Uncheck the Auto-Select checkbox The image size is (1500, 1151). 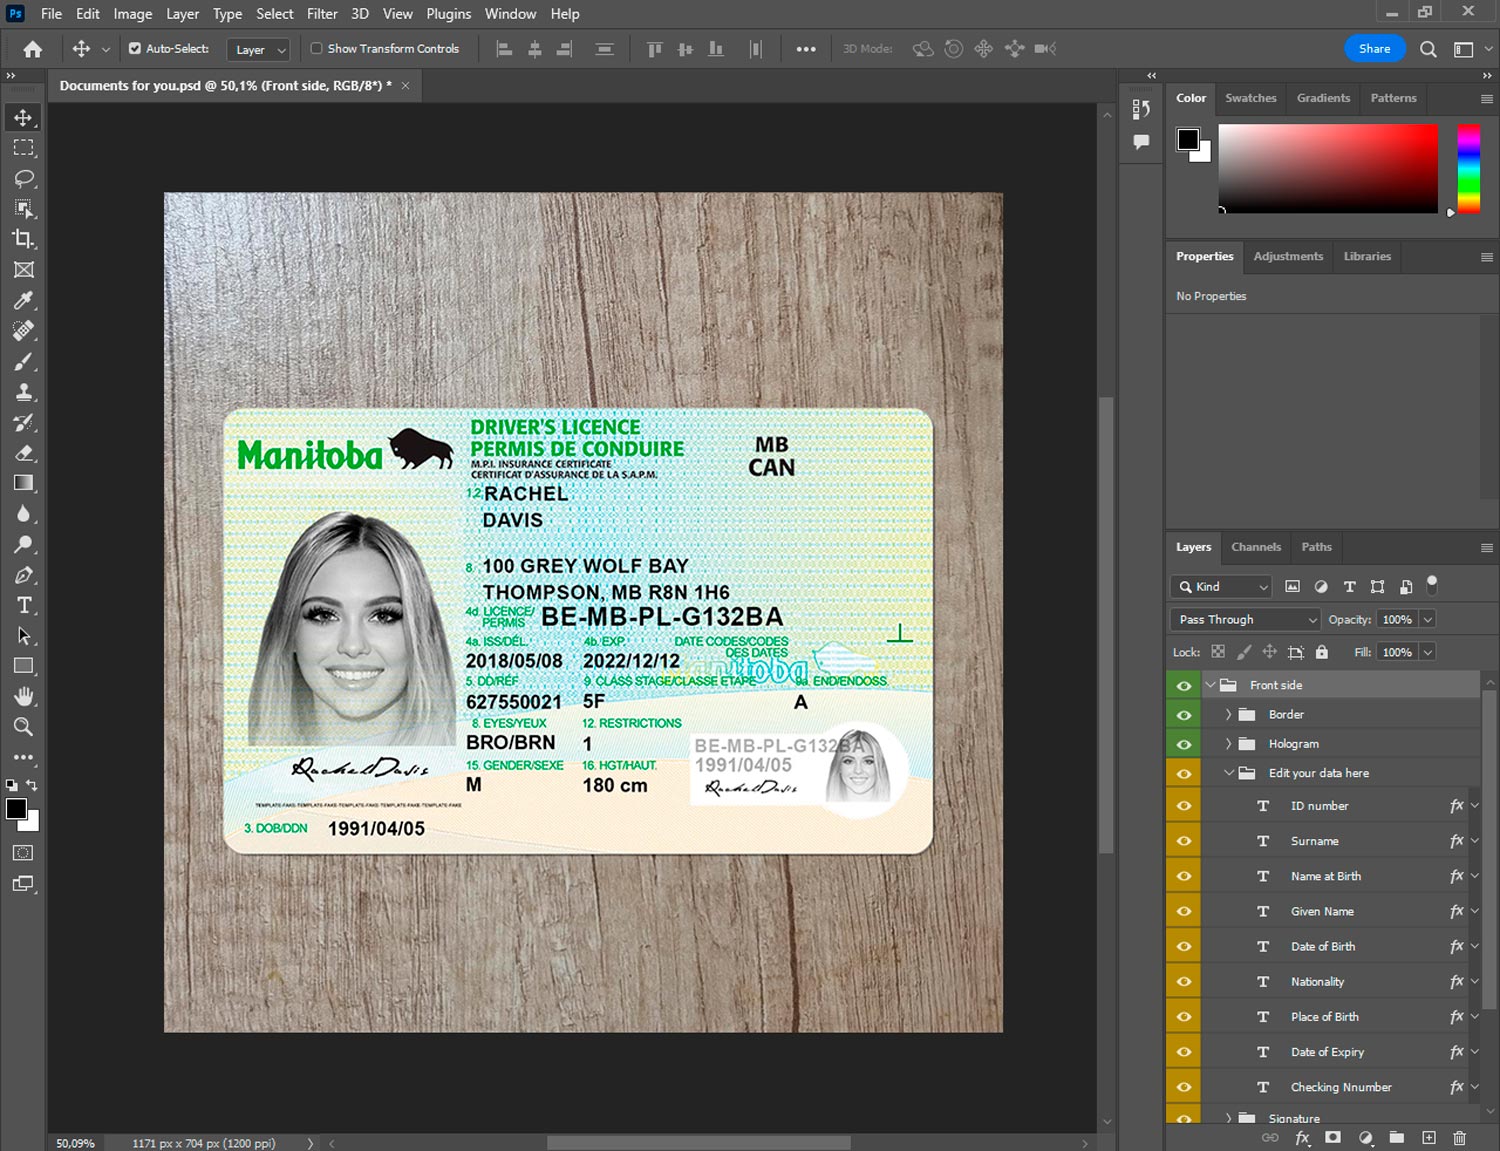tap(135, 48)
